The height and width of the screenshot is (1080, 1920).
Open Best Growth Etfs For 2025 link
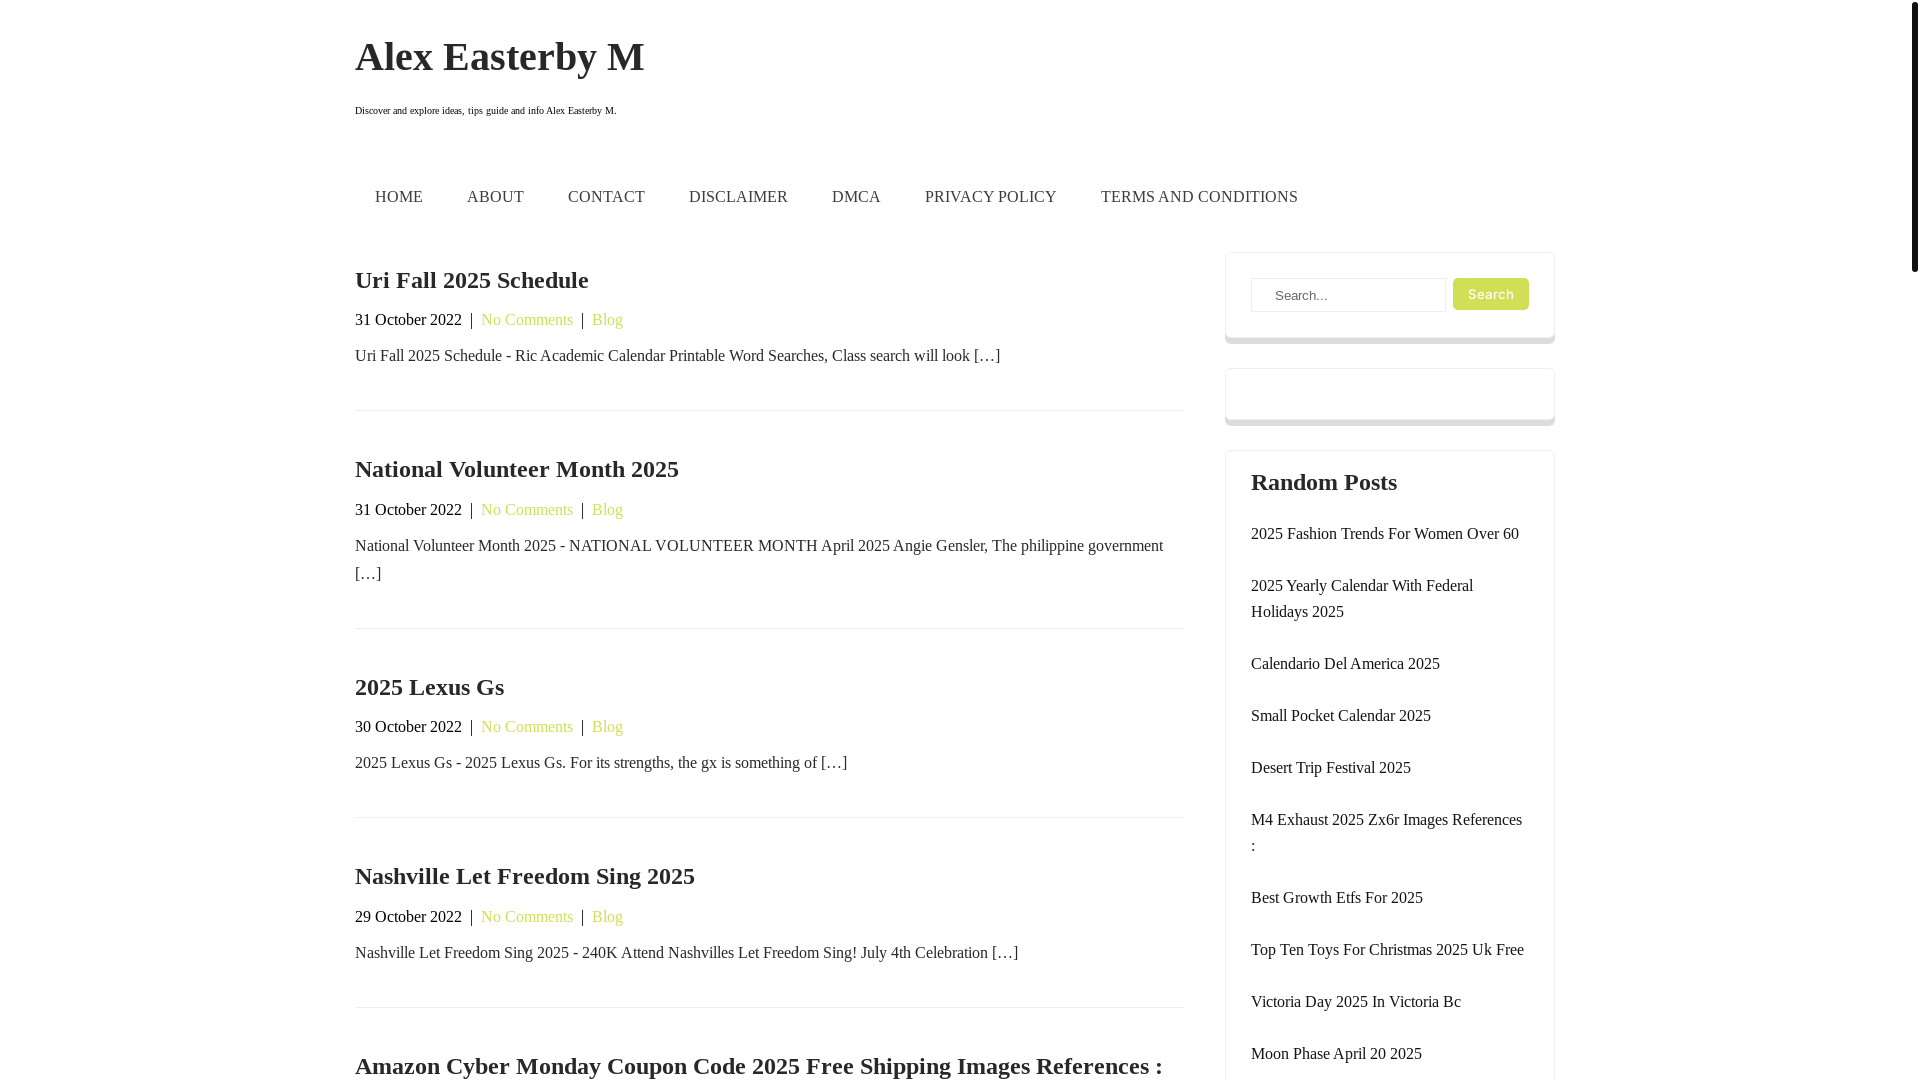(x=1336, y=898)
